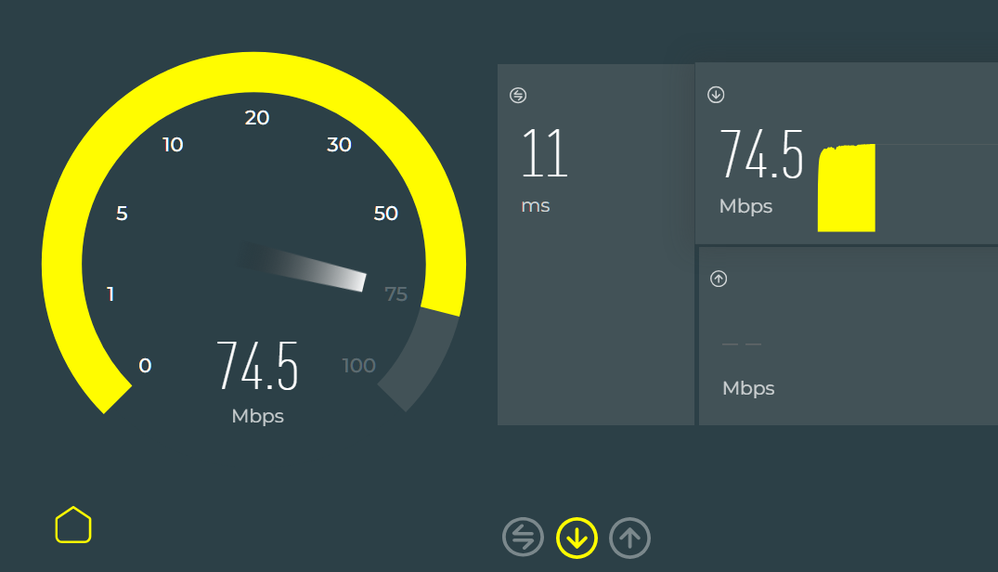Viewport: 998px width, 572px height.
Task: Click the 75 mark on the gauge
Action: tap(396, 294)
